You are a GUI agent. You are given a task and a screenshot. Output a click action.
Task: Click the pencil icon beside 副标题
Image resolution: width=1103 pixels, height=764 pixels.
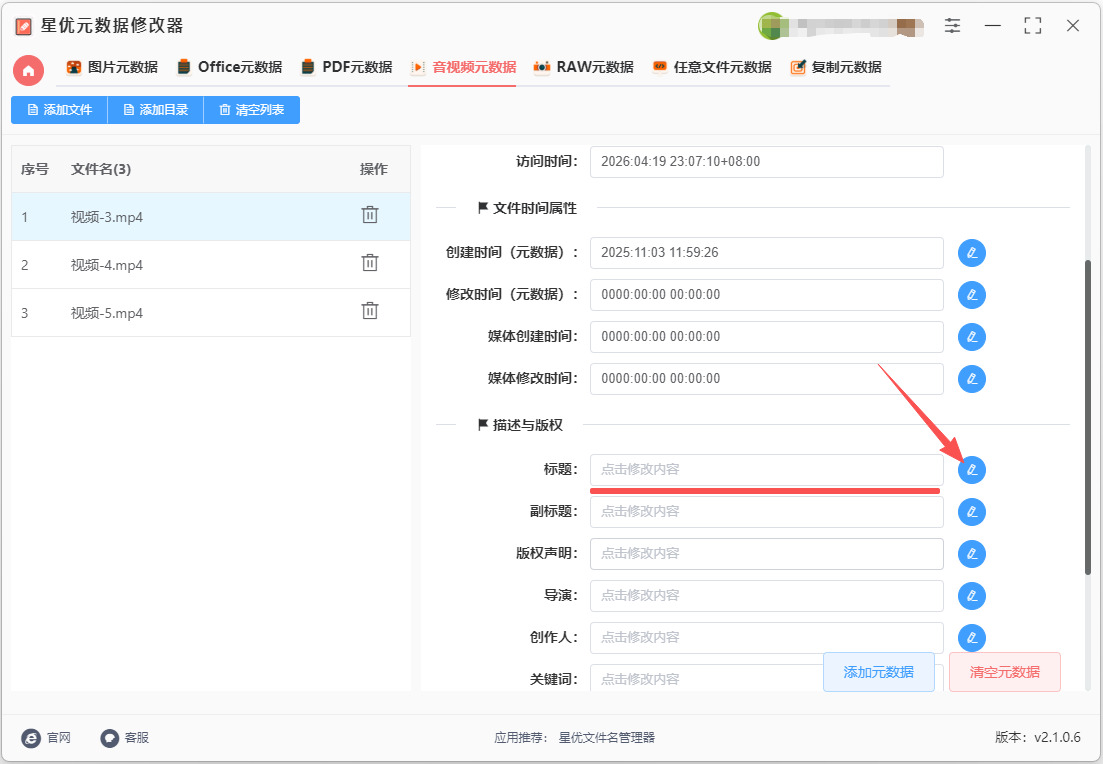click(x=971, y=512)
